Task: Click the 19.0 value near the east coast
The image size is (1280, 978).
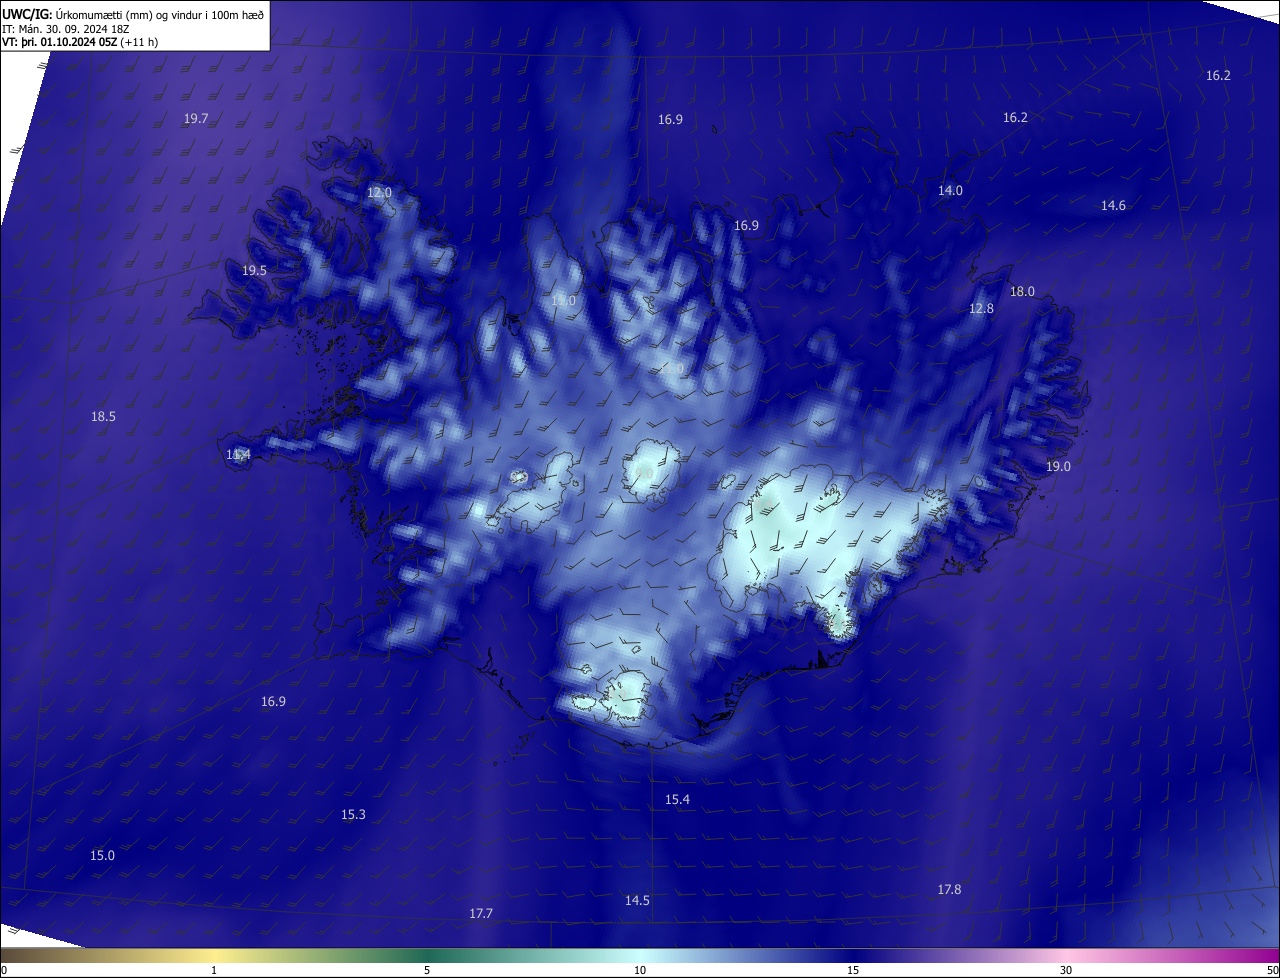Action: point(1058,466)
